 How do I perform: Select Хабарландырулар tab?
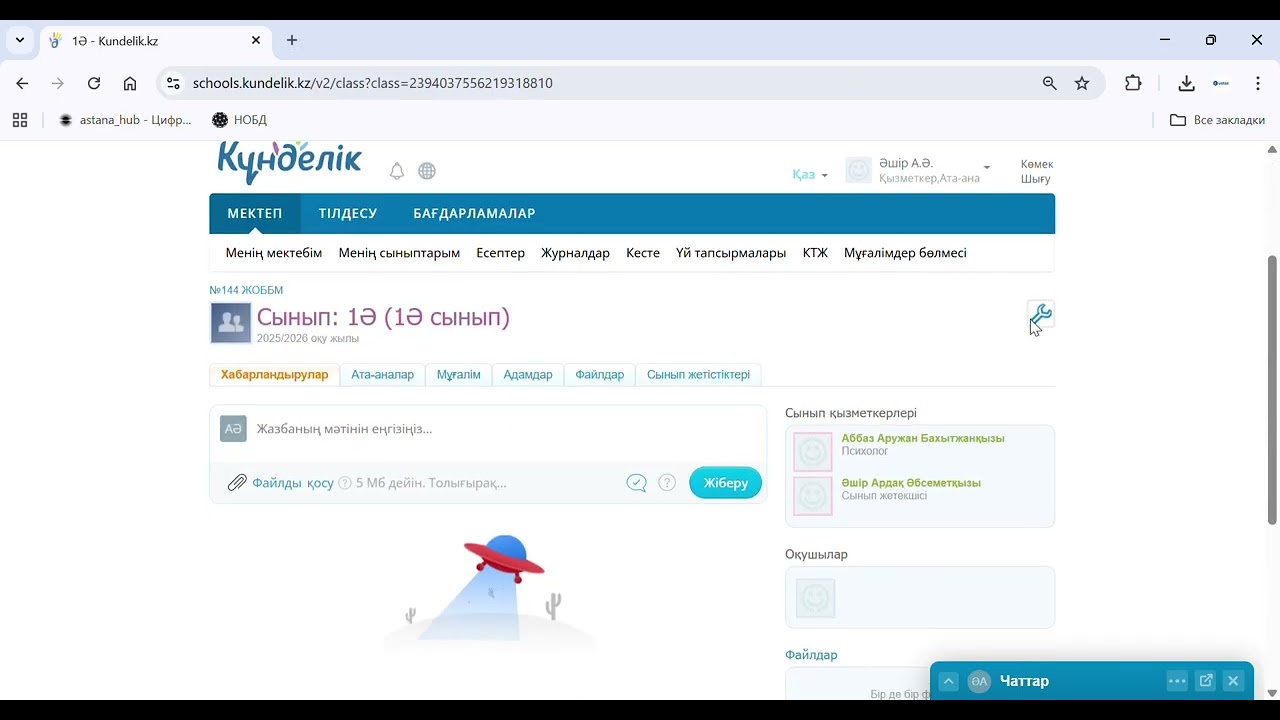274,375
